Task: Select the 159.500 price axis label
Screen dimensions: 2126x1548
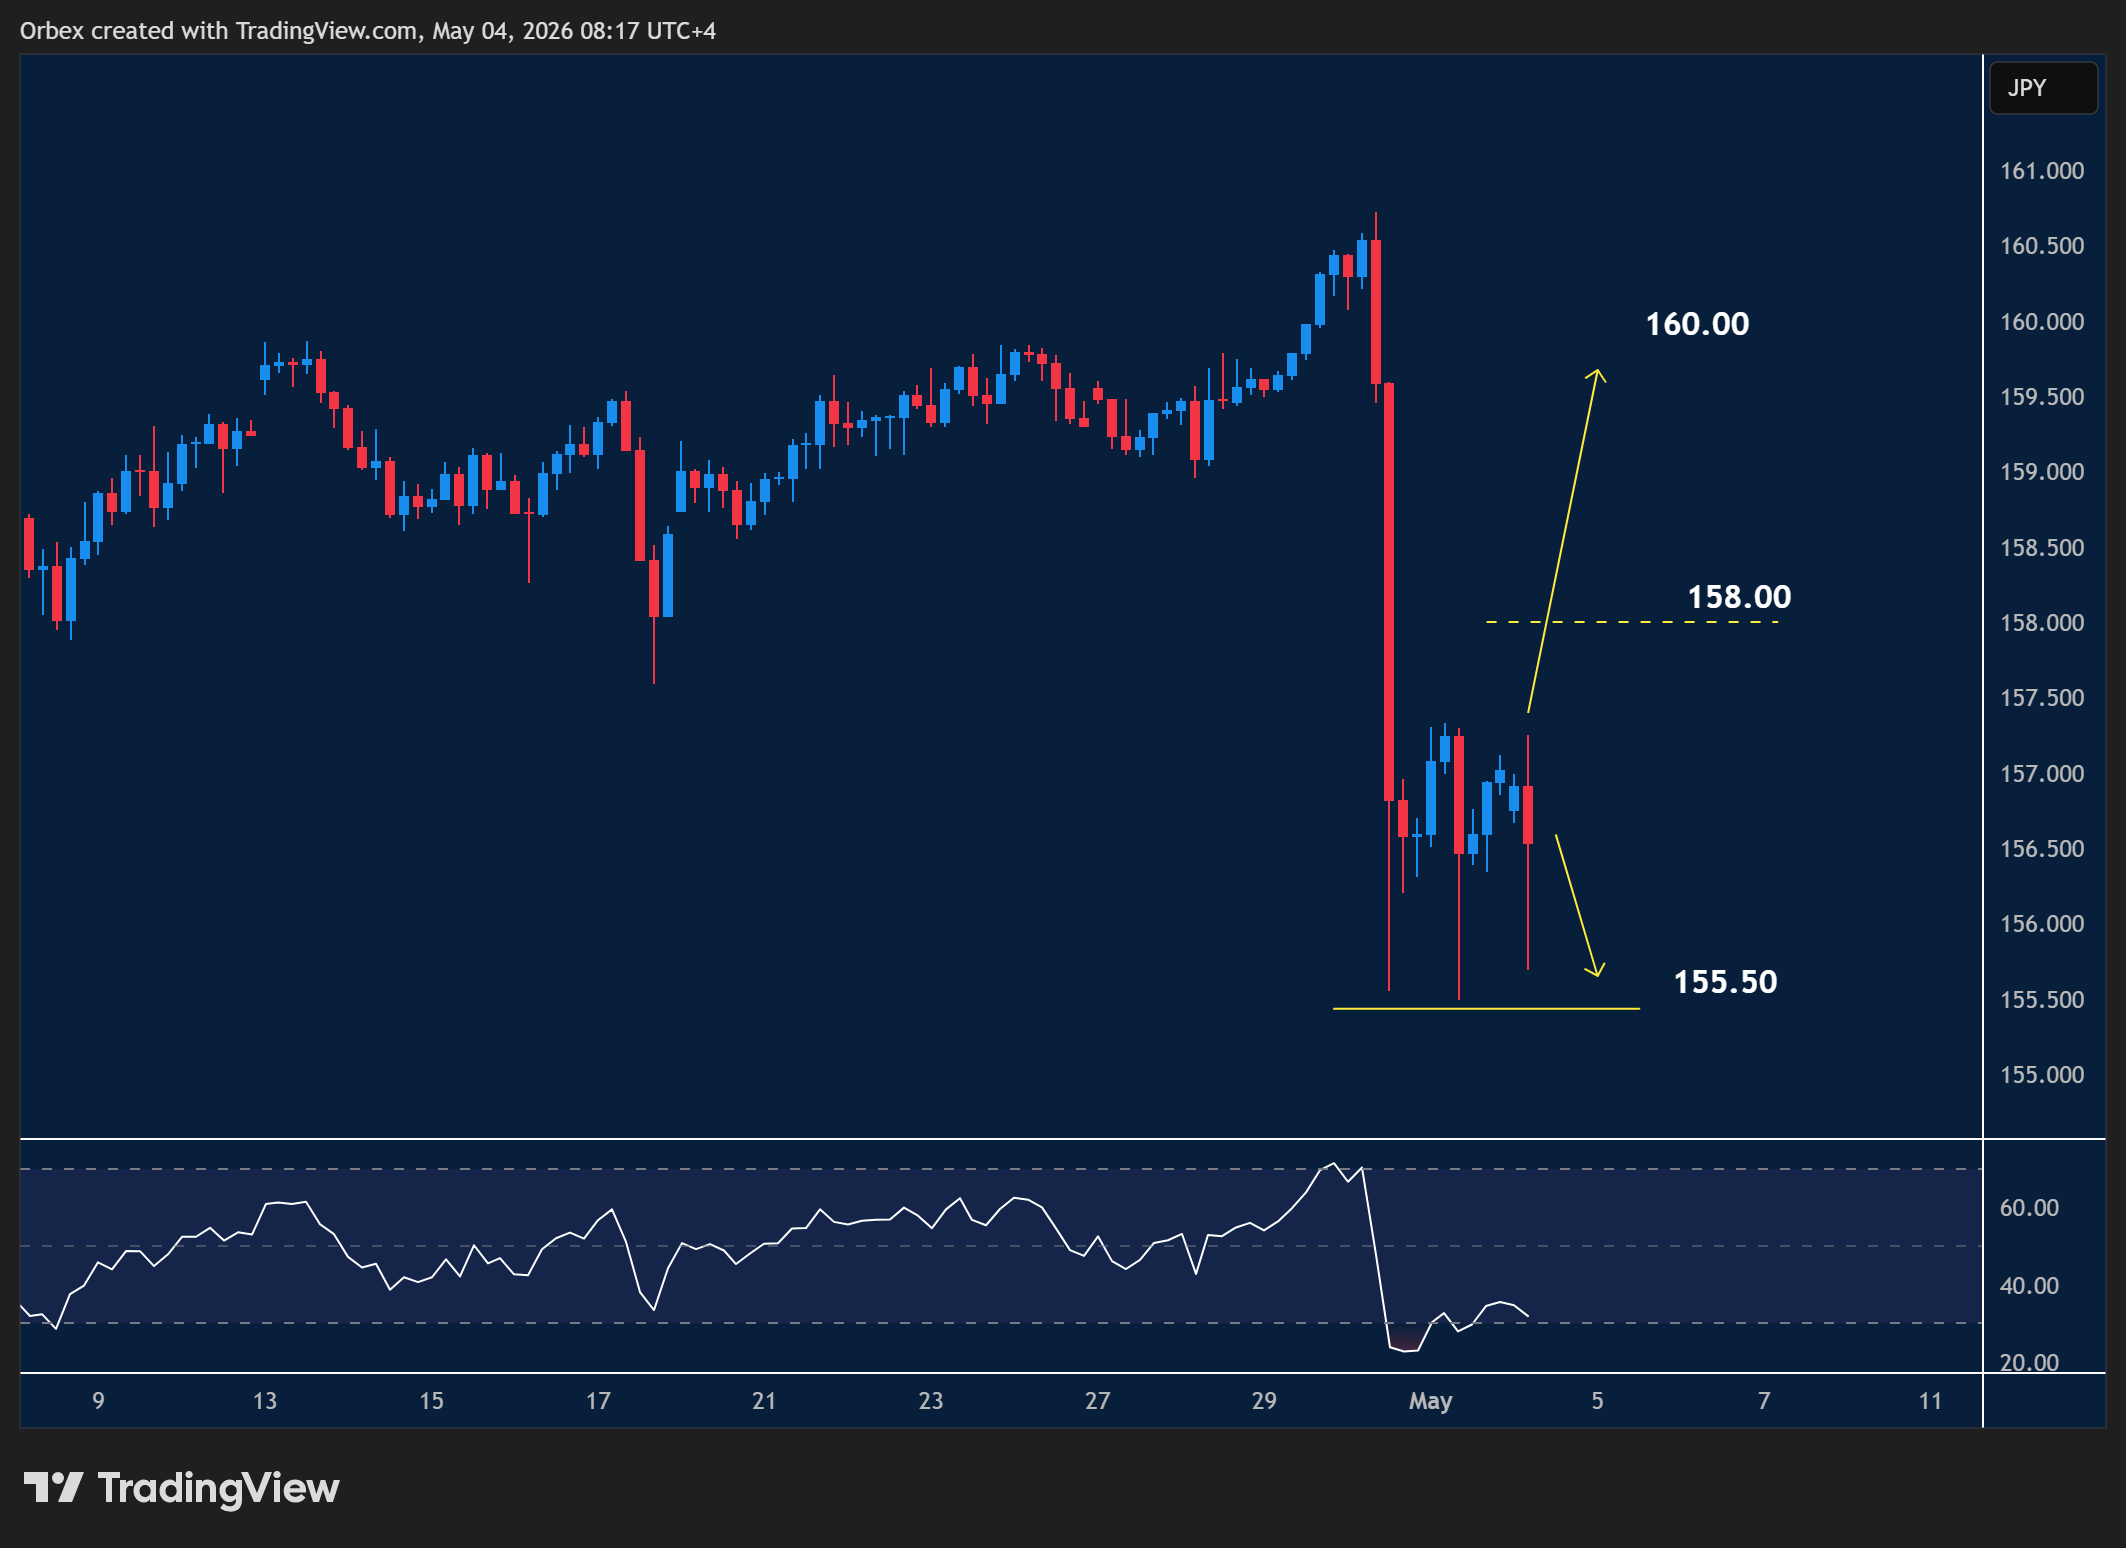Action: coord(2042,397)
